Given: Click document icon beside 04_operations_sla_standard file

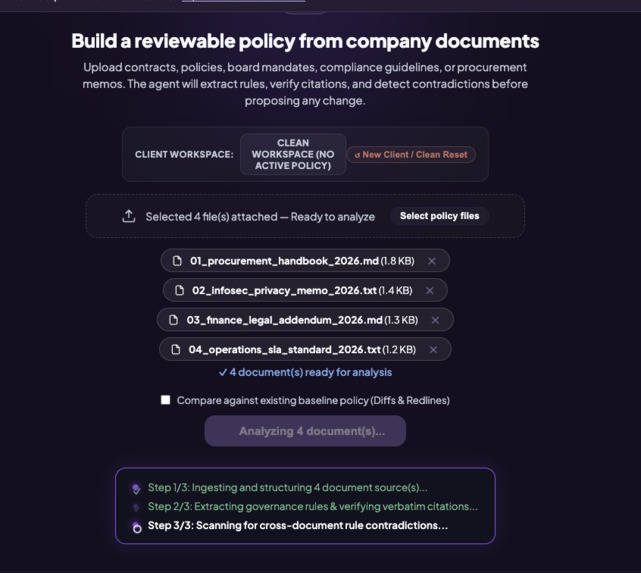Looking at the screenshot, I should 176,350.
